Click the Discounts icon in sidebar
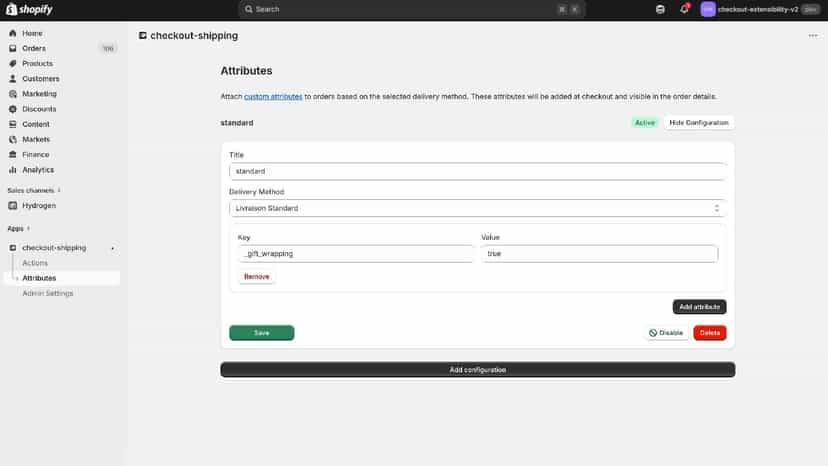 coord(13,109)
